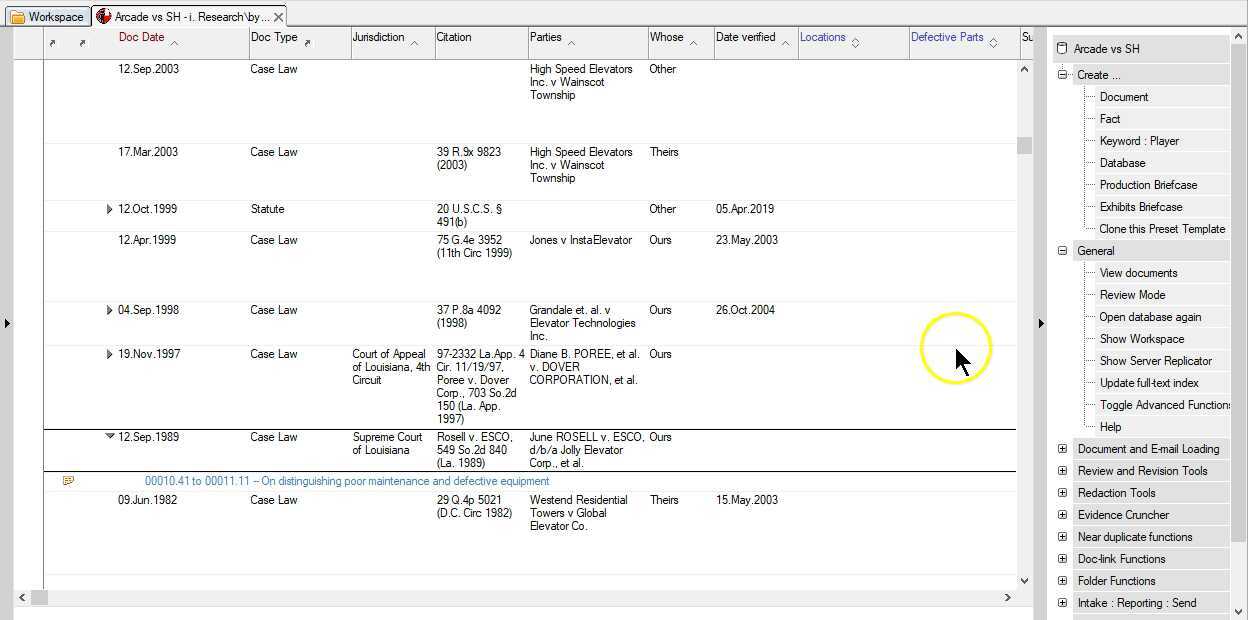Choose Open database again

click(x=1150, y=317)
